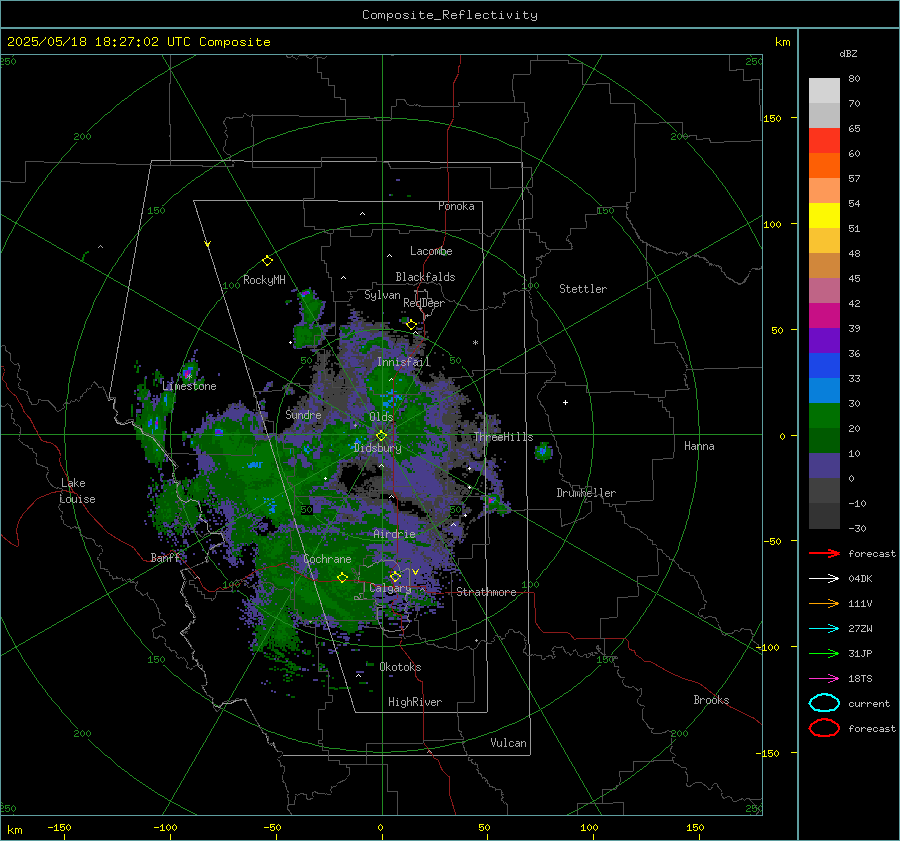Select the magenta 42 dBZ legend swatch
The height and width of the screenshot is (841, 900).
coord(824,315)
